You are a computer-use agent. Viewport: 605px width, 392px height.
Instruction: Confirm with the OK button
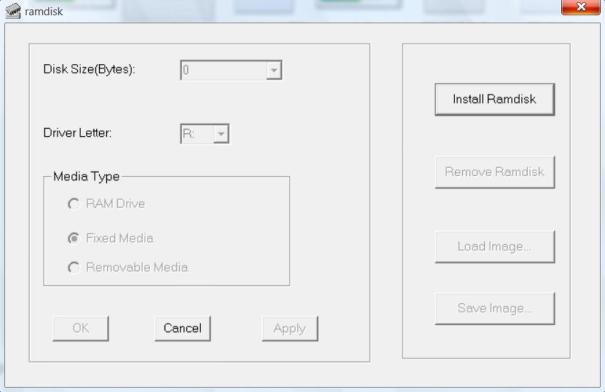[x=81, y=328]
